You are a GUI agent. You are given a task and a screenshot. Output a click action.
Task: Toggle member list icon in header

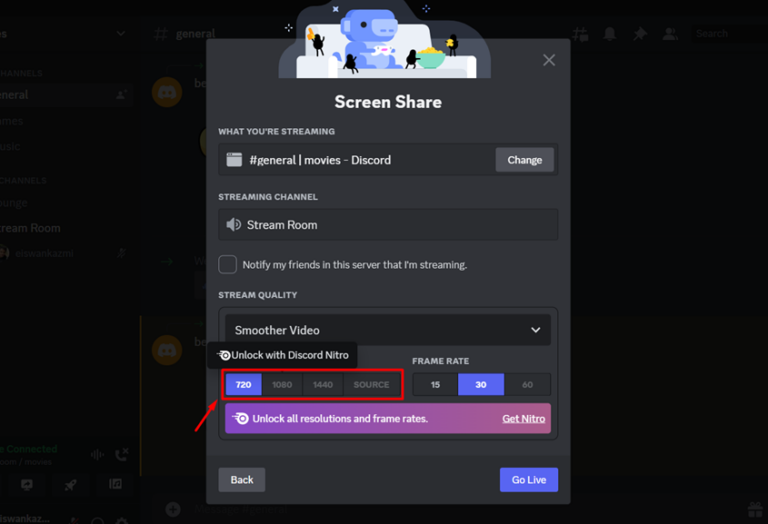(x=670, y=34)
